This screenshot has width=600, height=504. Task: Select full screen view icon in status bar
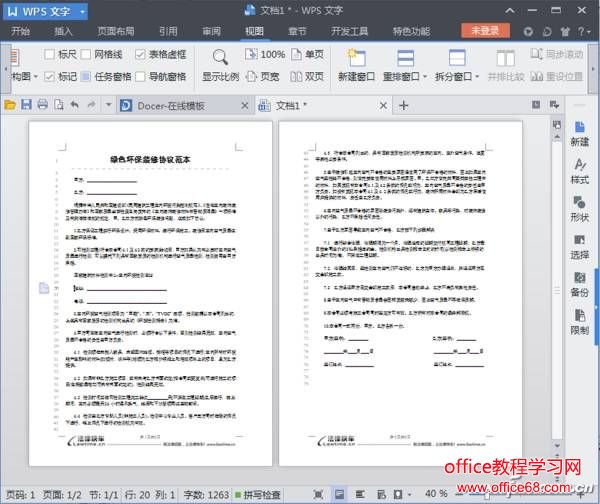(318, 494)
